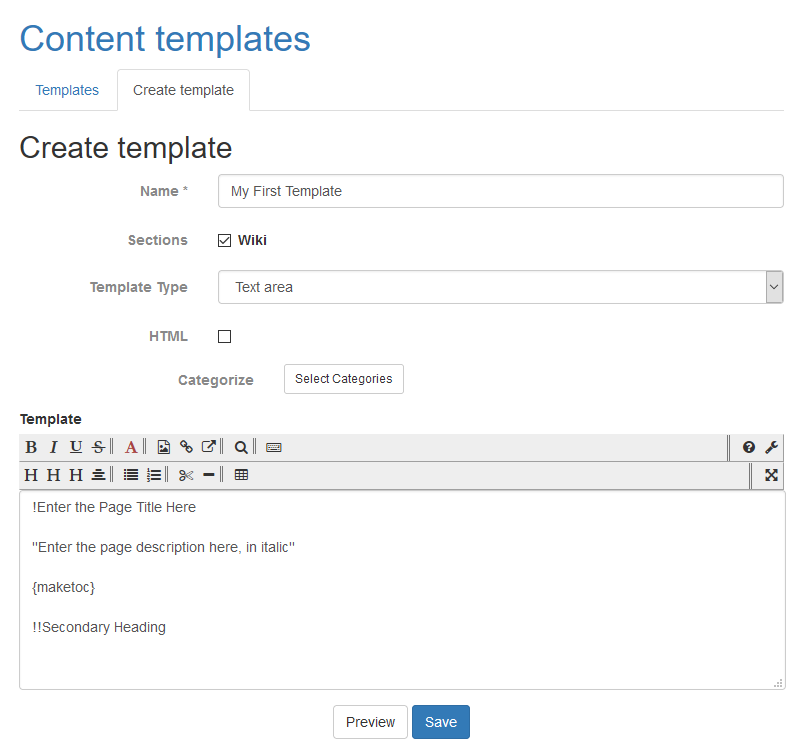This screenshot has height=749, width=802.
Task: Open editor settings with the wrench icon
Action: tap(771, 447)
